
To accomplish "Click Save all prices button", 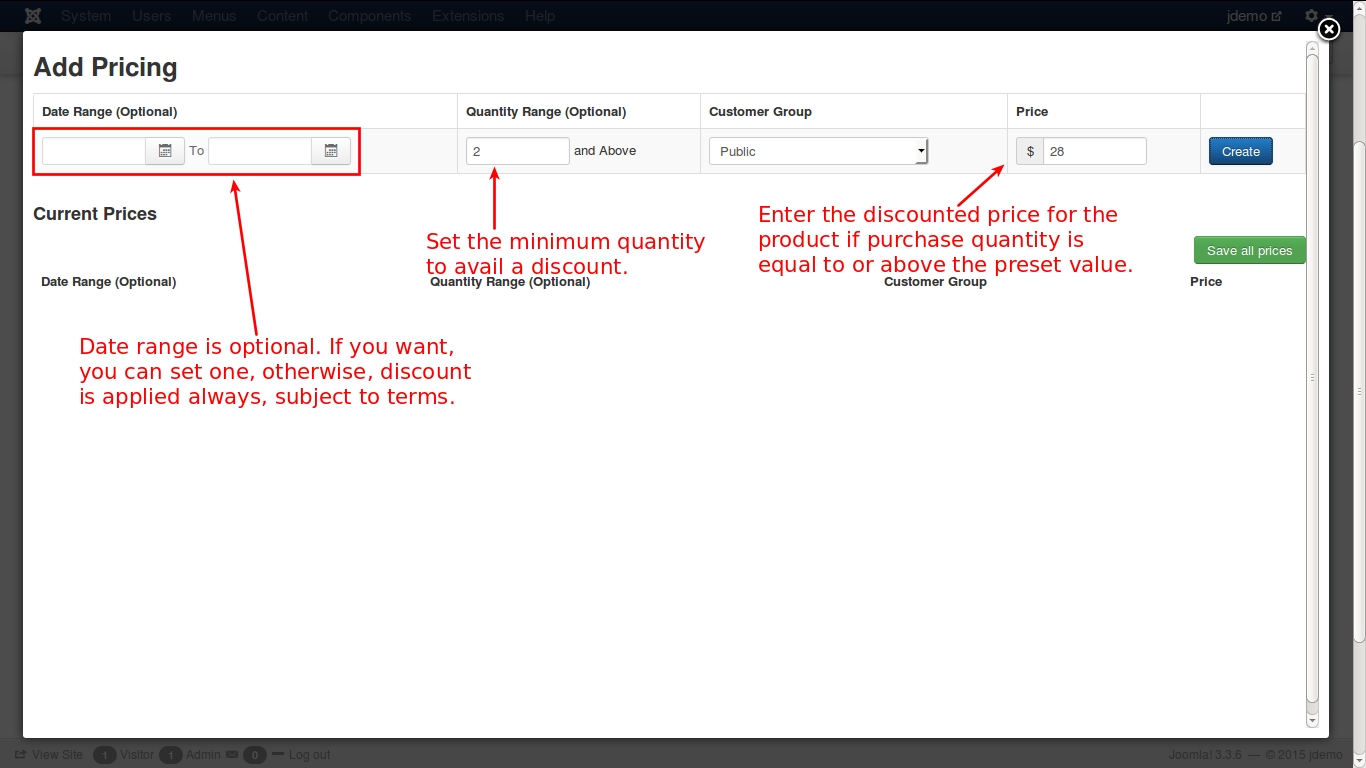I will pos(1249,251).
